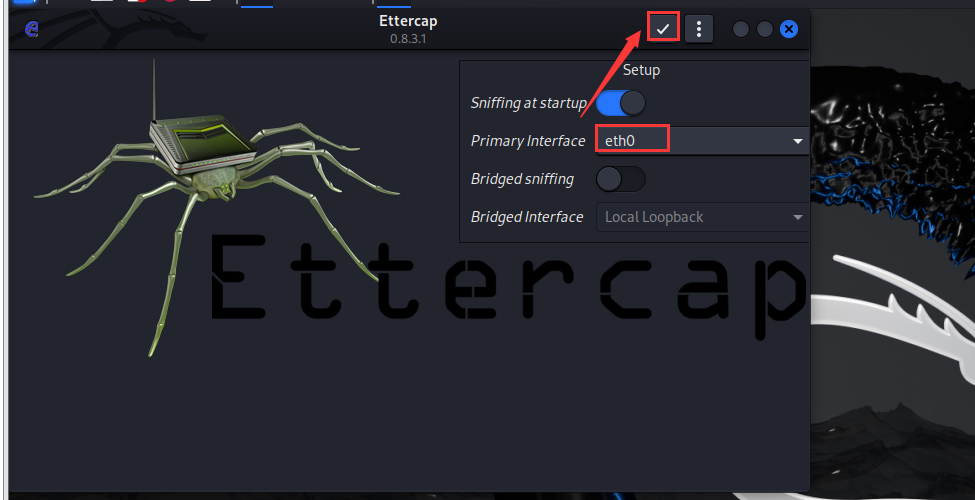Open the Primary Interface eth0 dropdown

click(x=703, y=141)
